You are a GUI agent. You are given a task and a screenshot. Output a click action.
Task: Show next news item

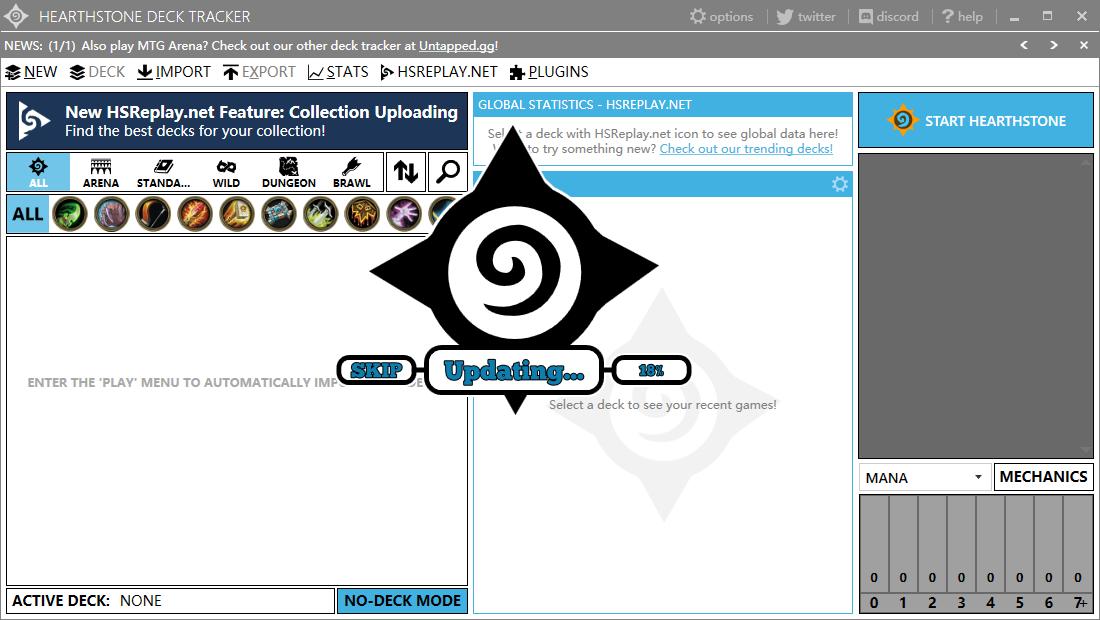[1054, 45]
